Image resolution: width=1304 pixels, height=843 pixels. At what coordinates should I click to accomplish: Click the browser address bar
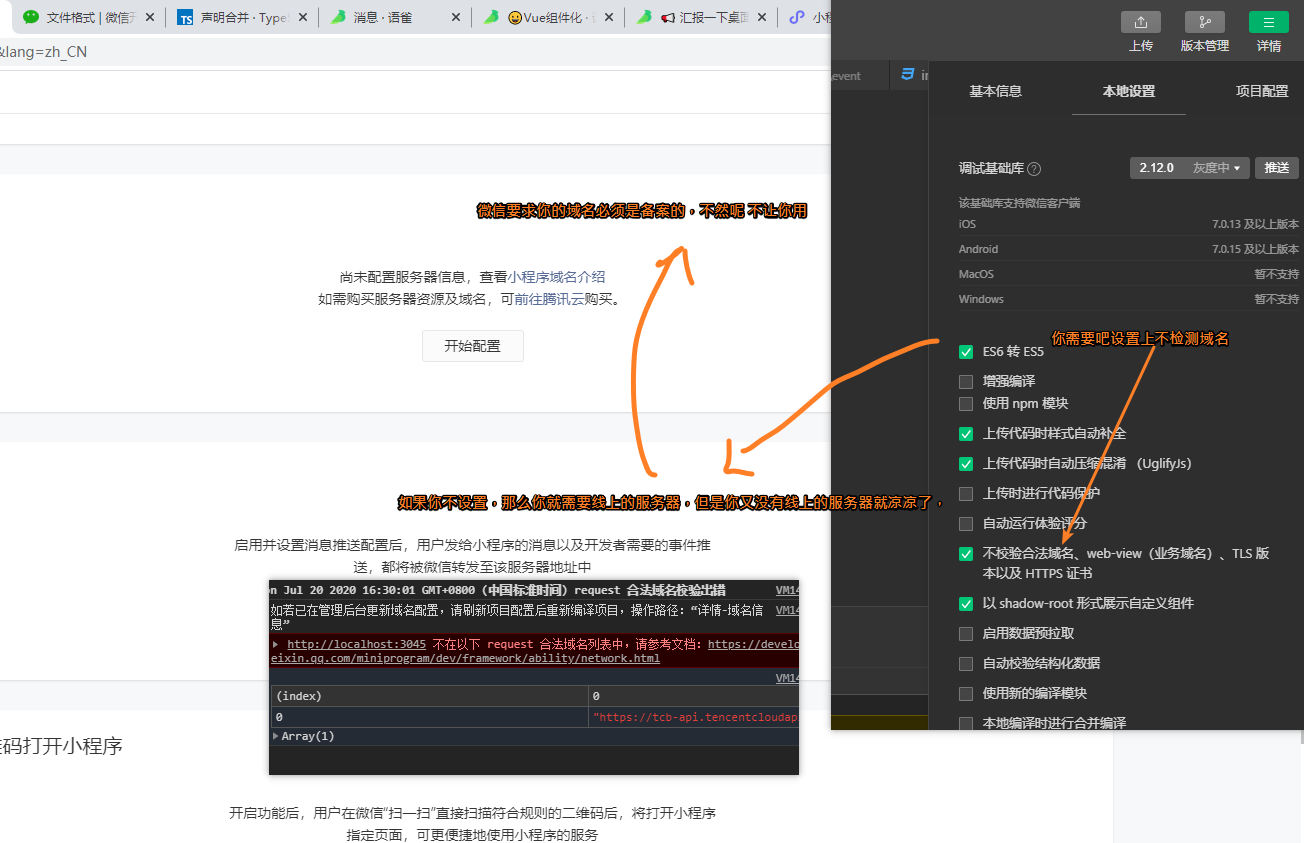coord(415,52)
